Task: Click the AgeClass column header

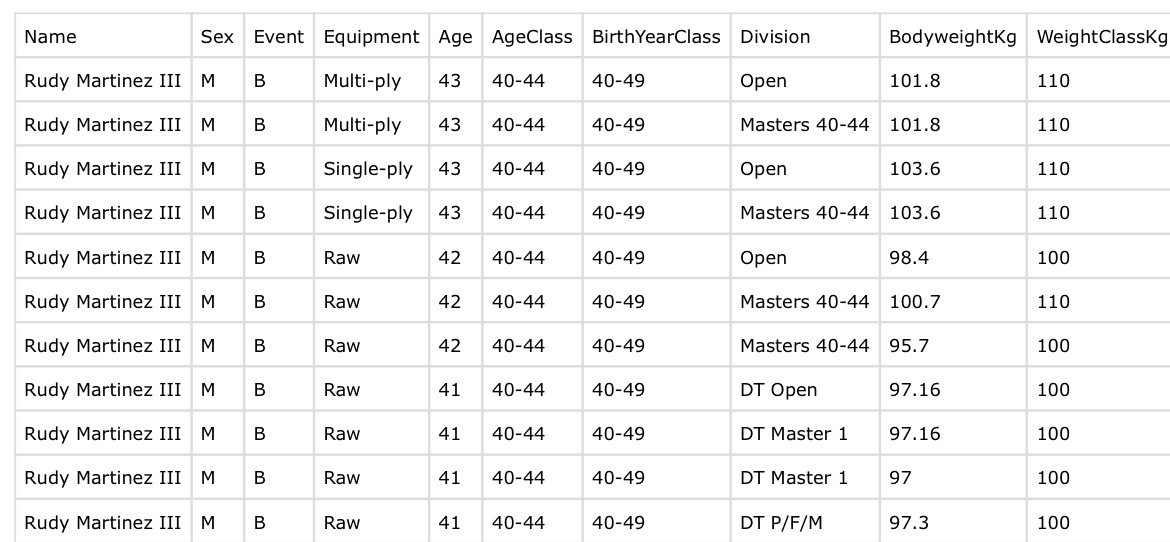Action: point(532,37)
